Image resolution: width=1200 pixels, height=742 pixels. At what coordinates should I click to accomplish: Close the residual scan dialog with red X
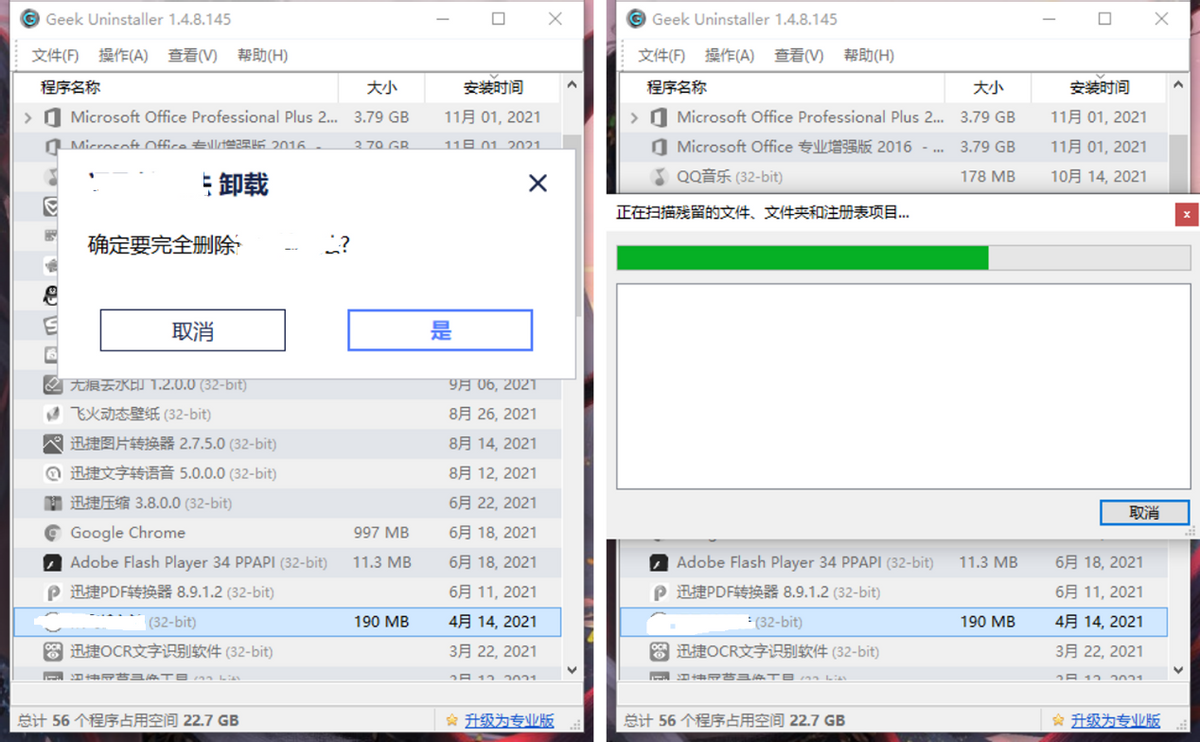pyautogui.click(x=1187, y=214)
